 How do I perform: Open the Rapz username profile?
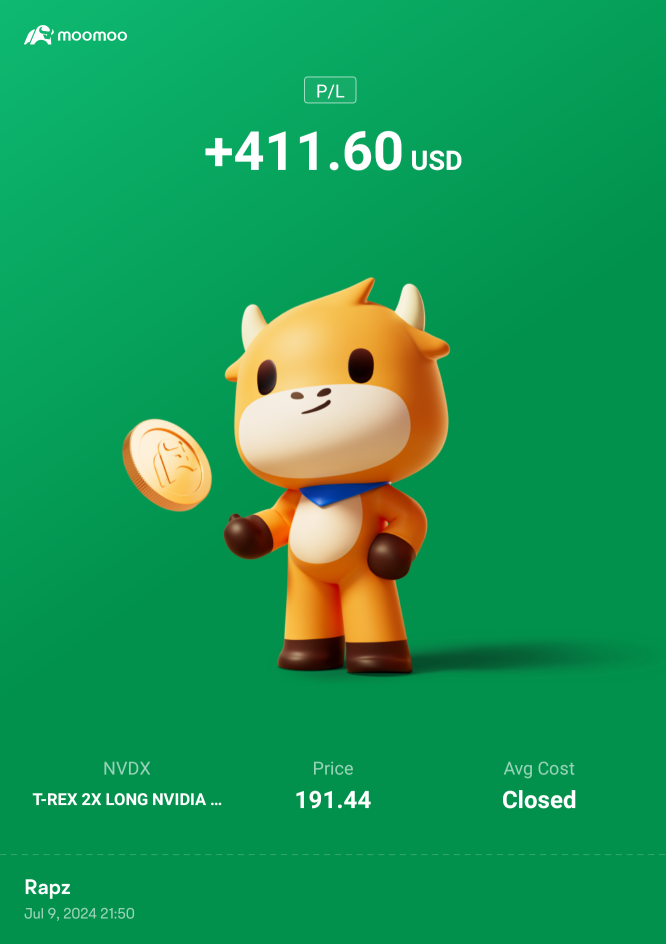pos(48,887)
